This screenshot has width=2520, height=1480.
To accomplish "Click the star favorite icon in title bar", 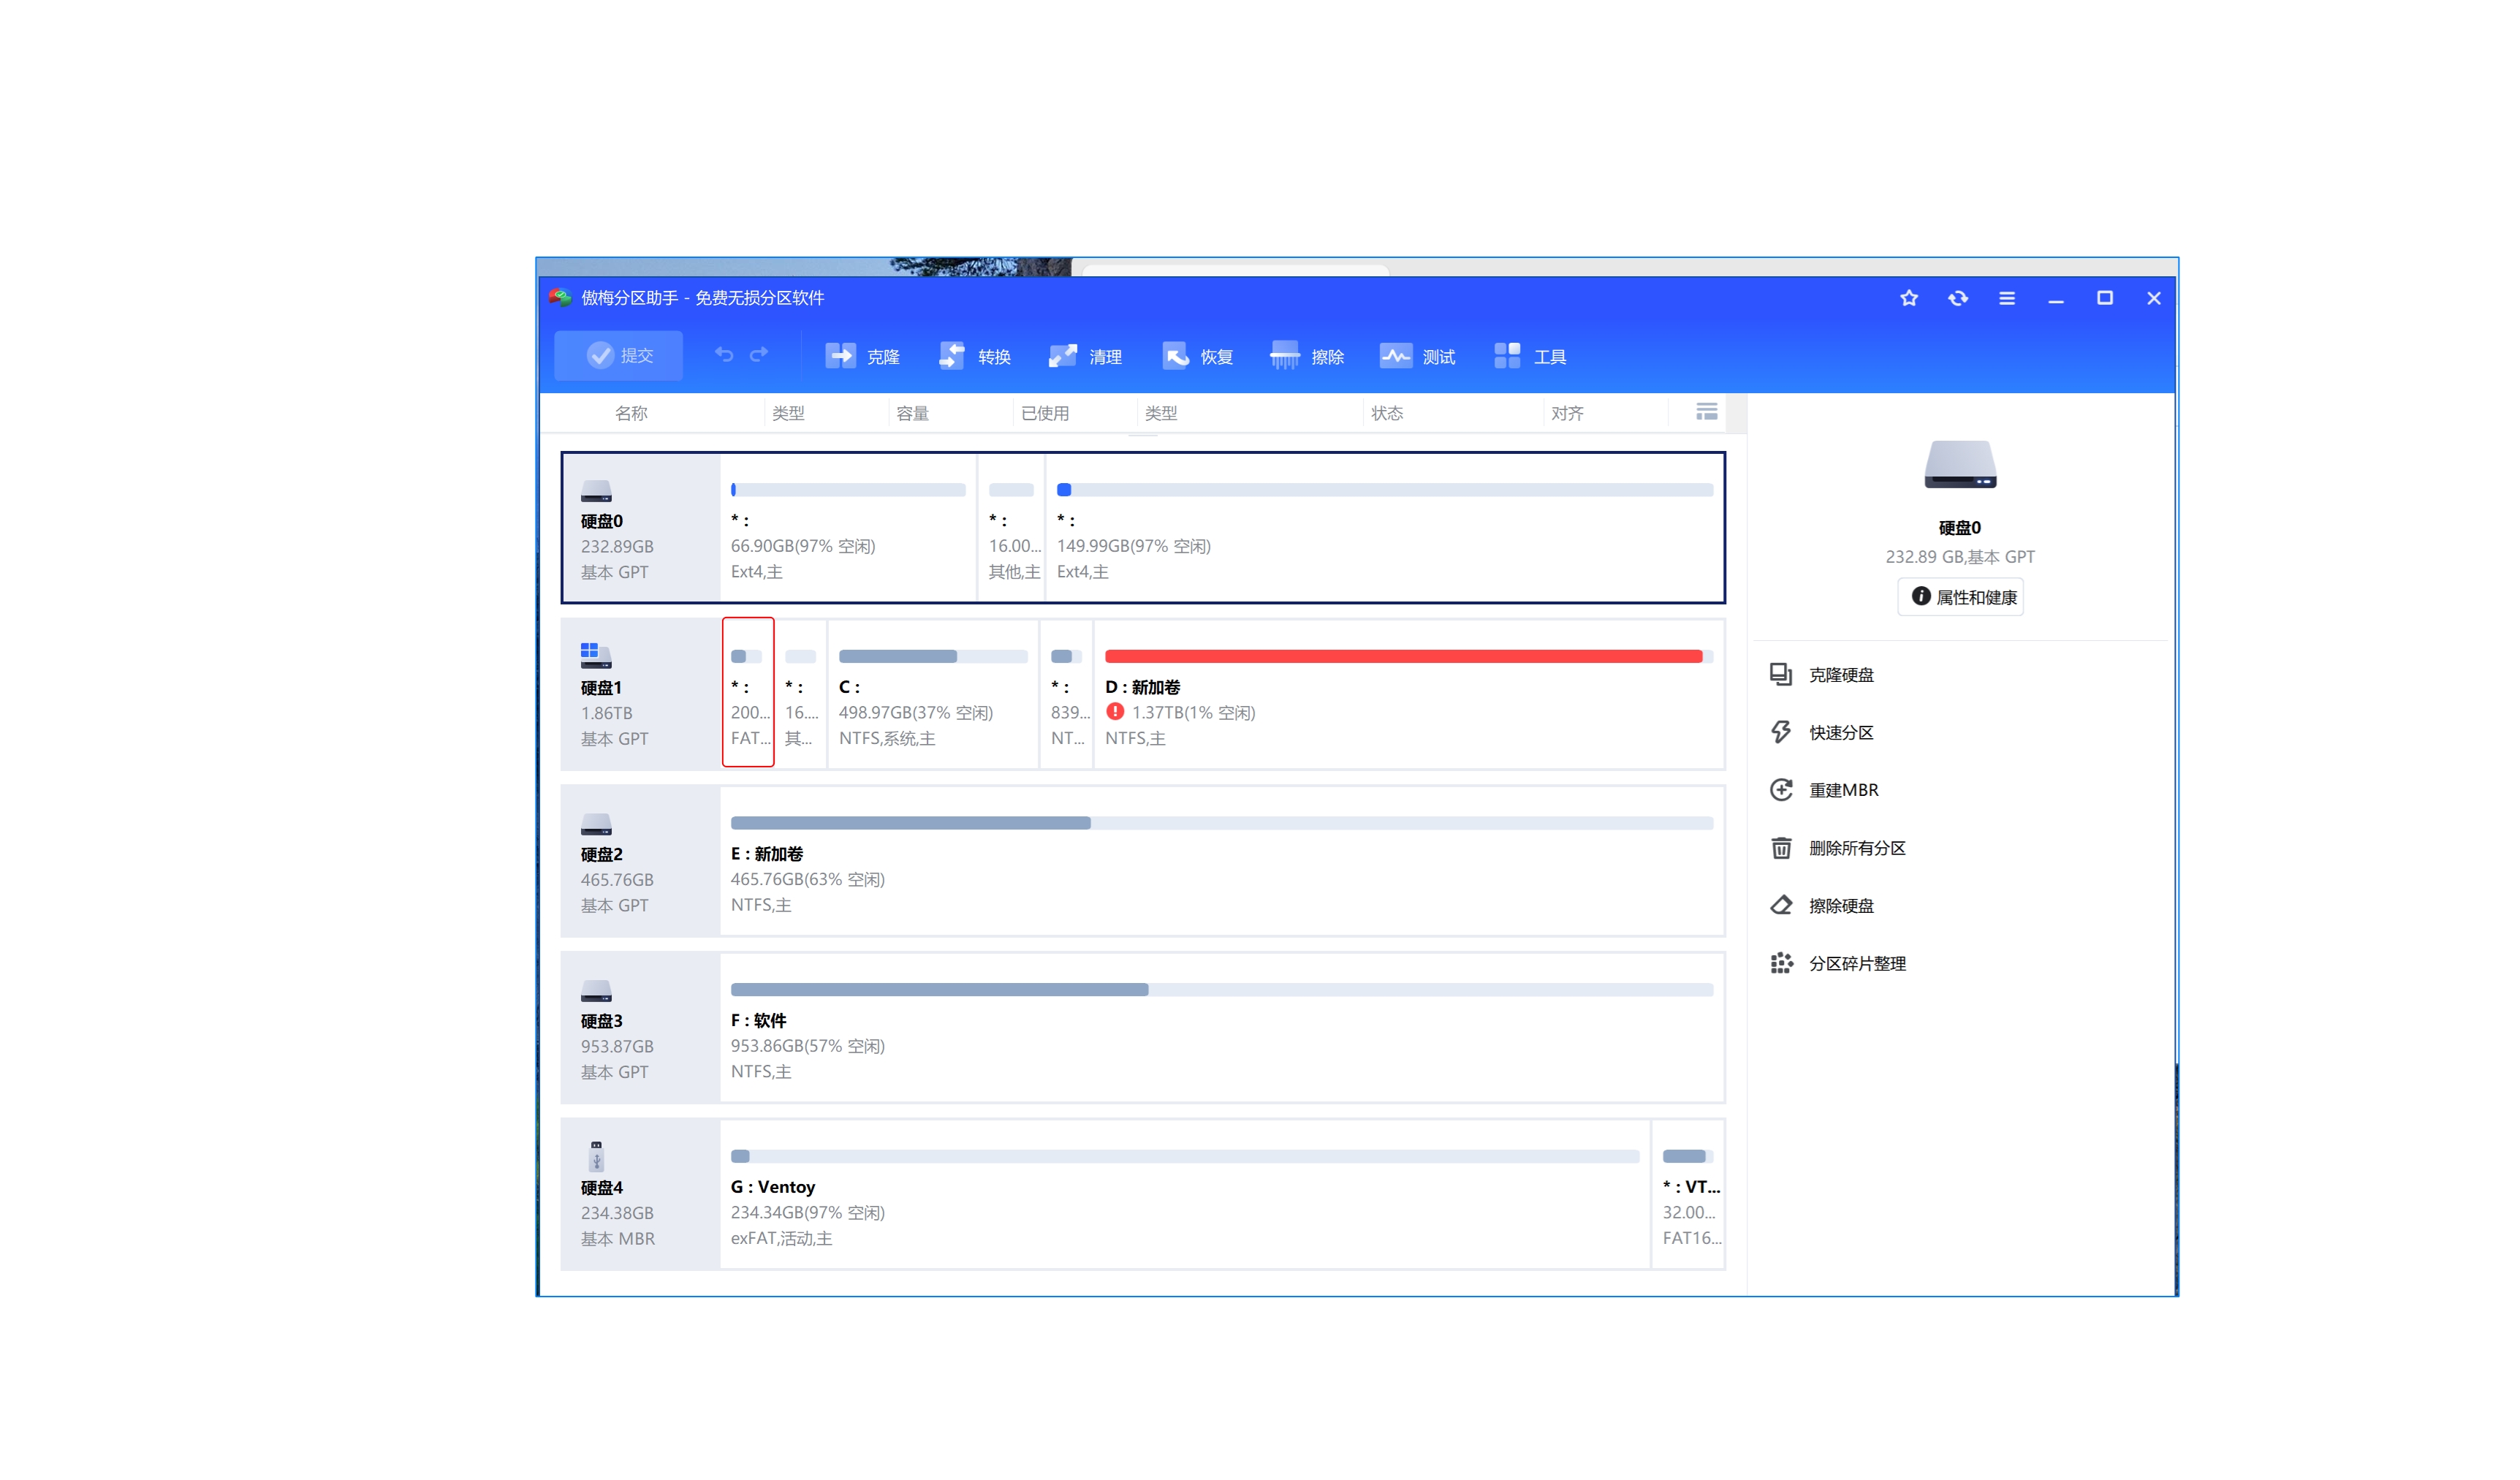I will 1909,298.
